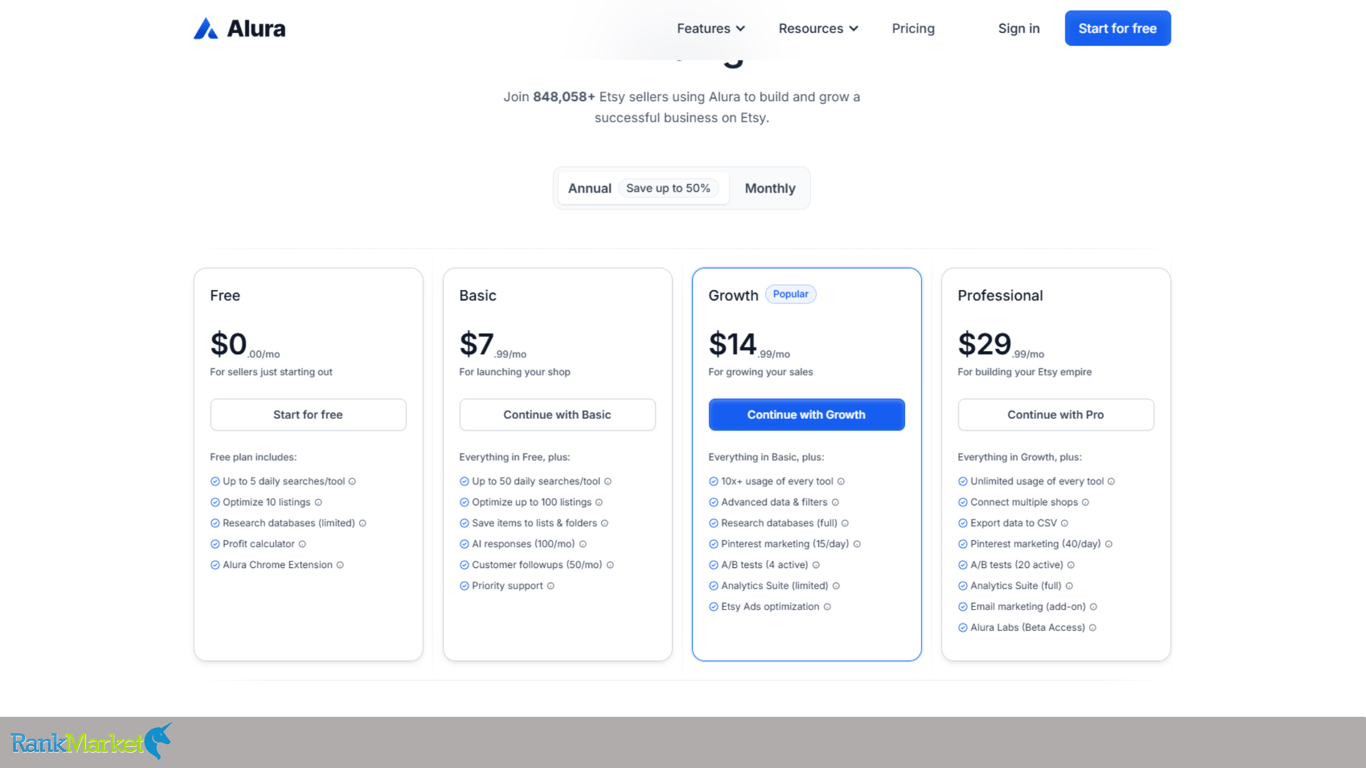Open the Pricing page link
Image resolution: width=1366 pixels, height=768 pixels.
coord(913,28)
